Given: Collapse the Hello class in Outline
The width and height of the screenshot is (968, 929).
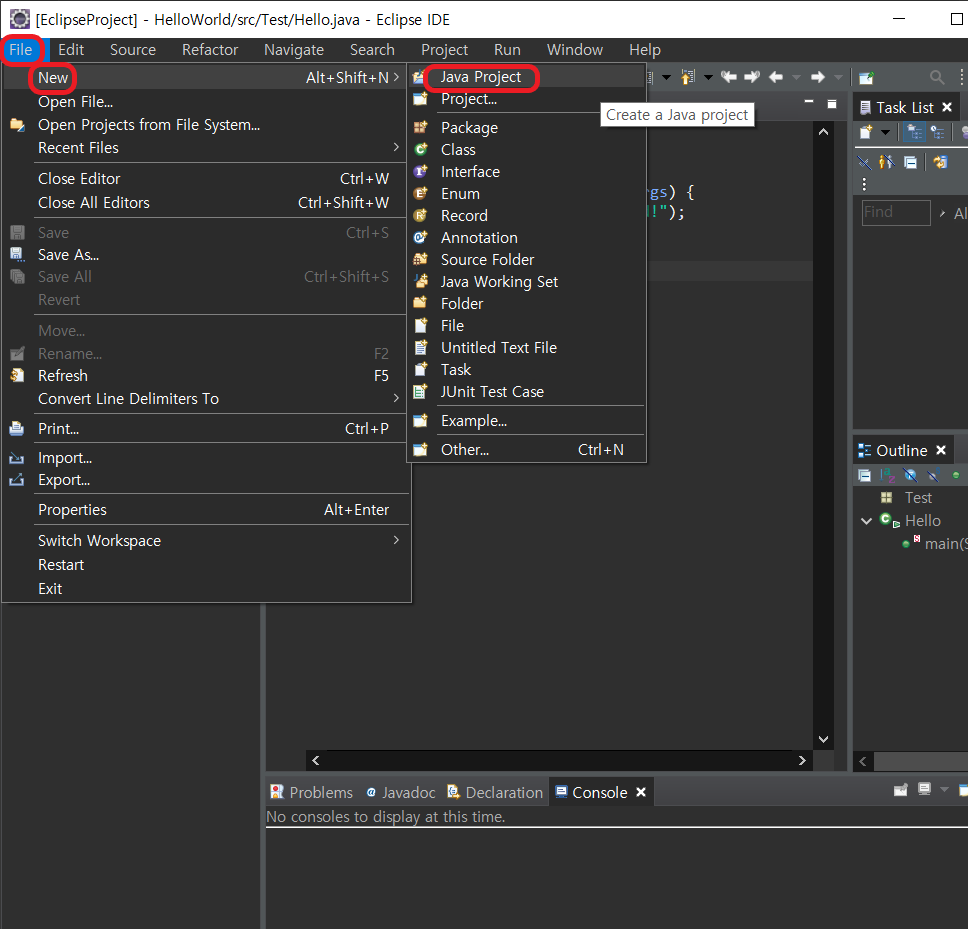Looking at the screenshot, I should coord(866,521).
